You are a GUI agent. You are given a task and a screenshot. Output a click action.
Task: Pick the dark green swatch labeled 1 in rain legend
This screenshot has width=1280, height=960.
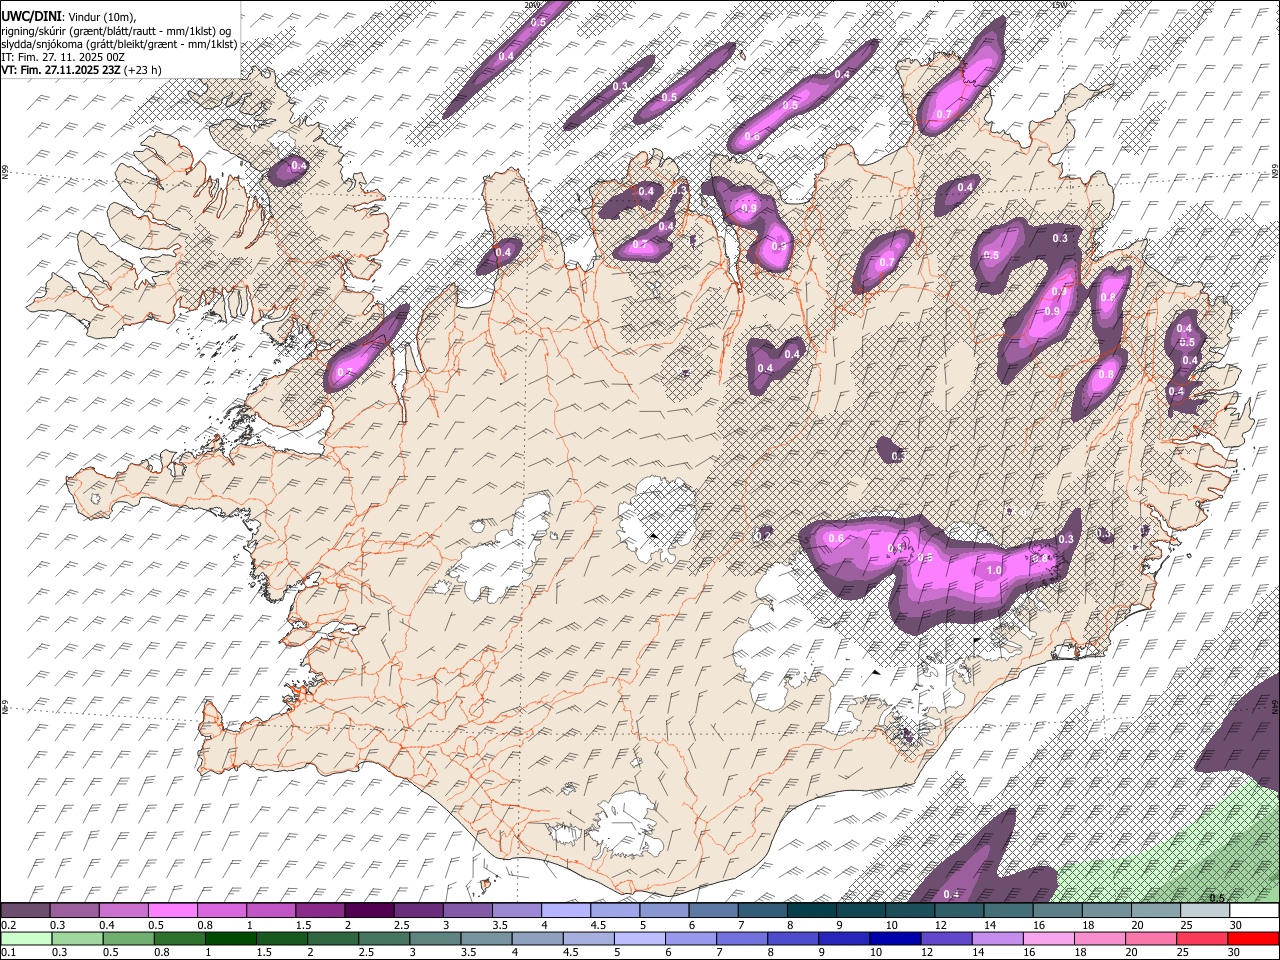(231, 938)
